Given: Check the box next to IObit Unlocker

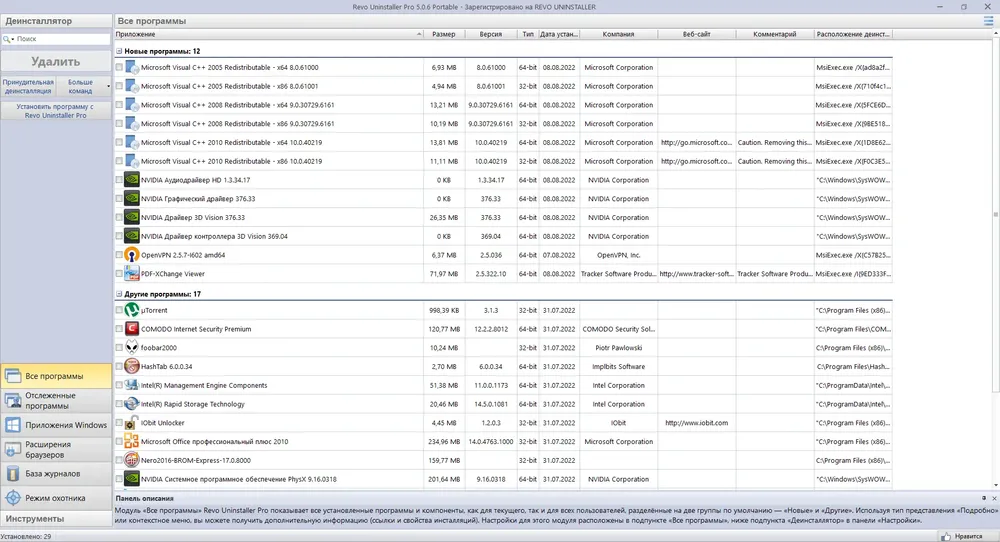Looking at the screenshot, I should click(119, 423).
